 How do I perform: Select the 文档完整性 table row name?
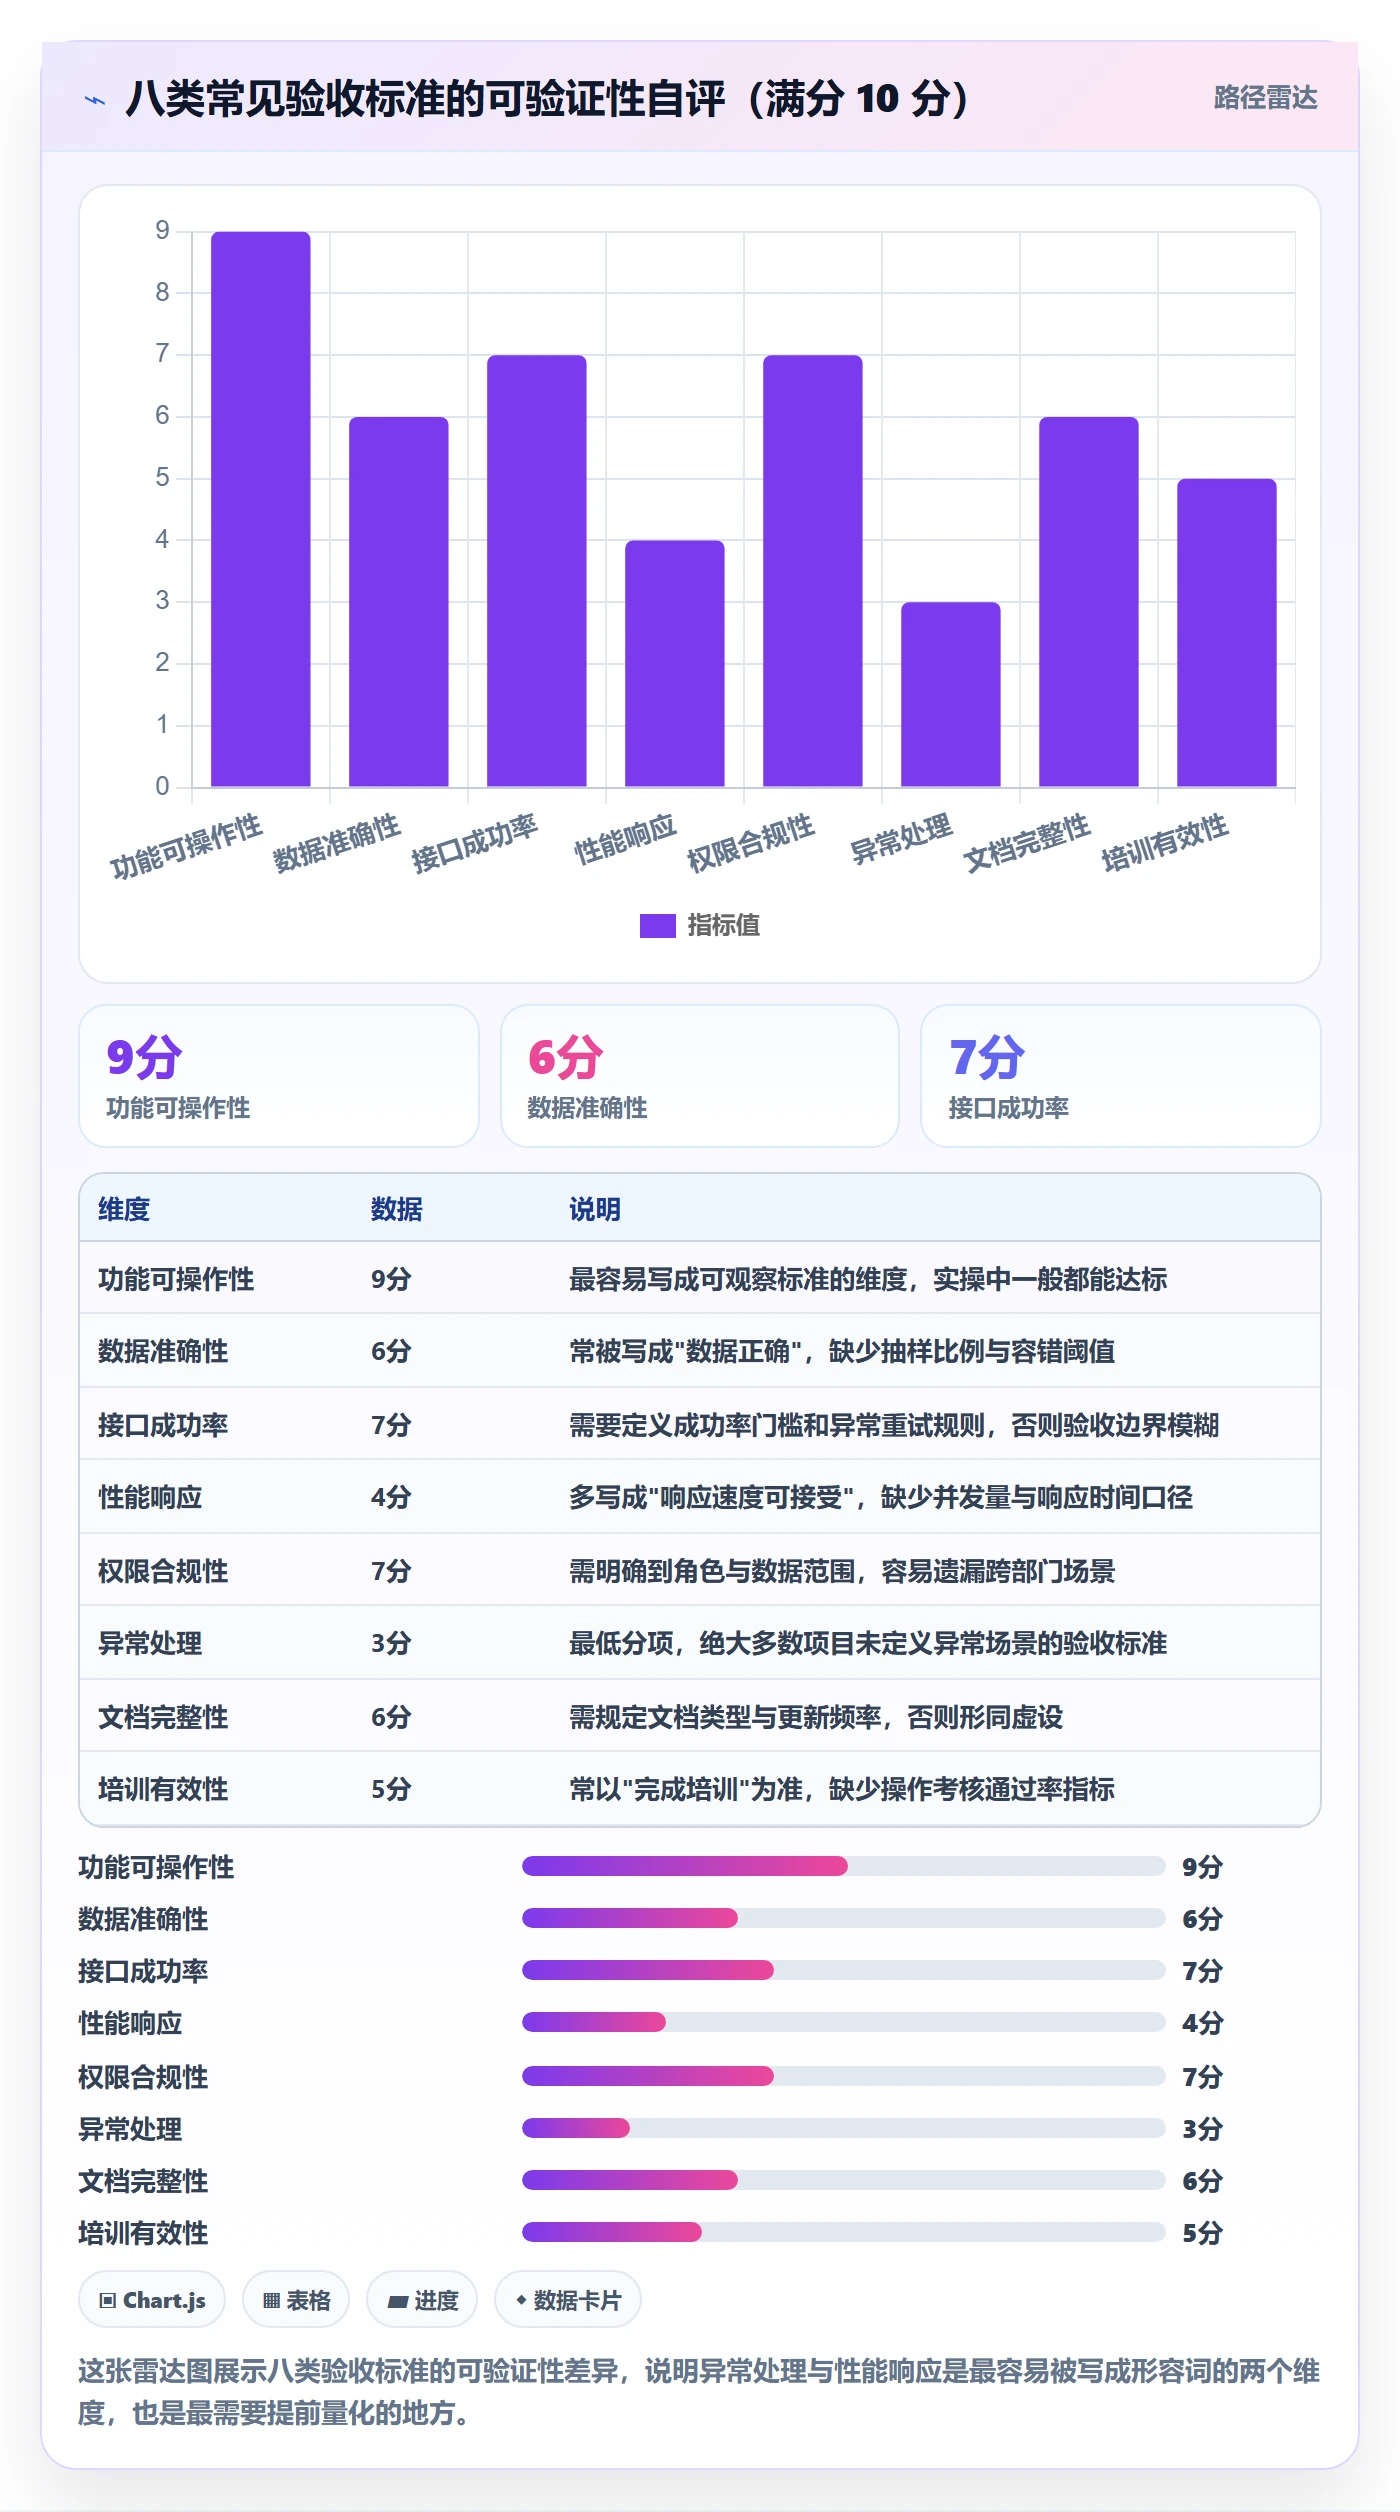coord(163,1717)
